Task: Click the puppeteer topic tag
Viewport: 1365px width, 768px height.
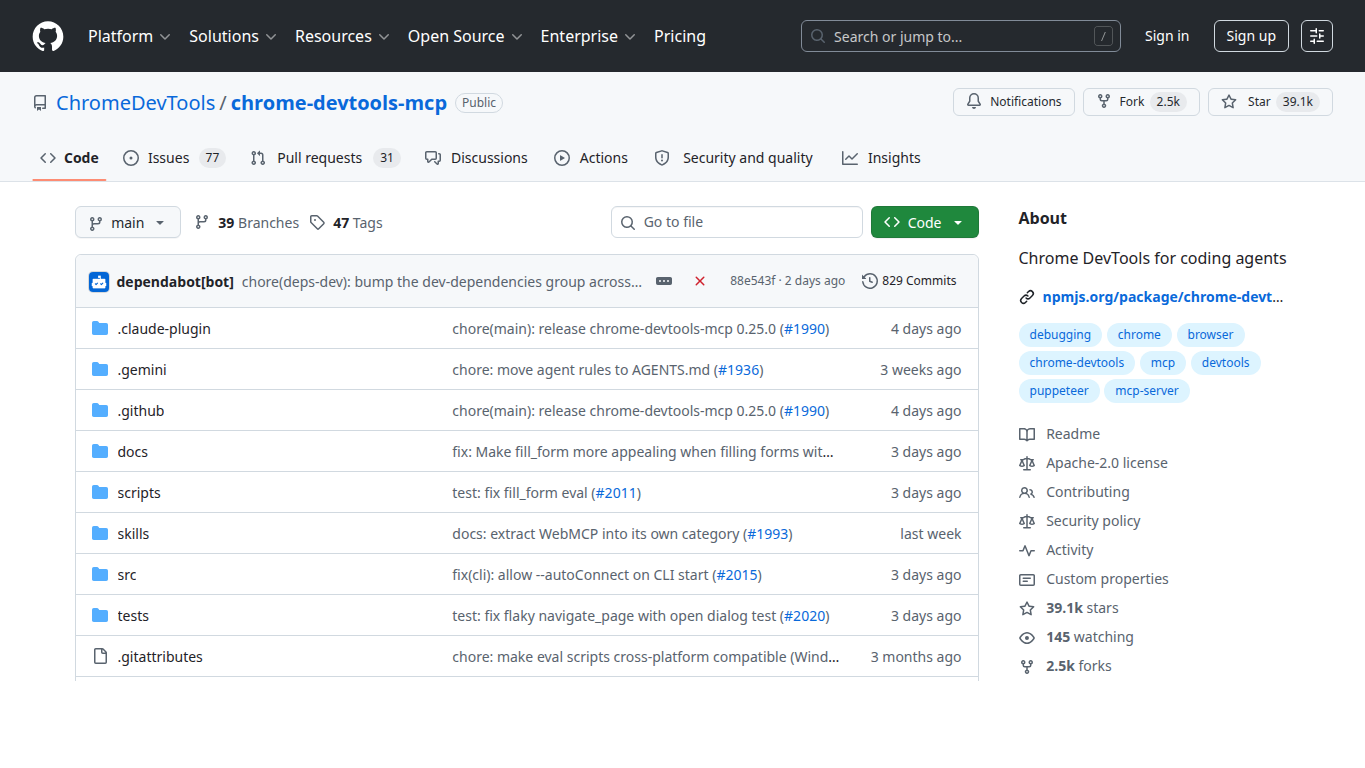Action: [x=1059, y=391]
